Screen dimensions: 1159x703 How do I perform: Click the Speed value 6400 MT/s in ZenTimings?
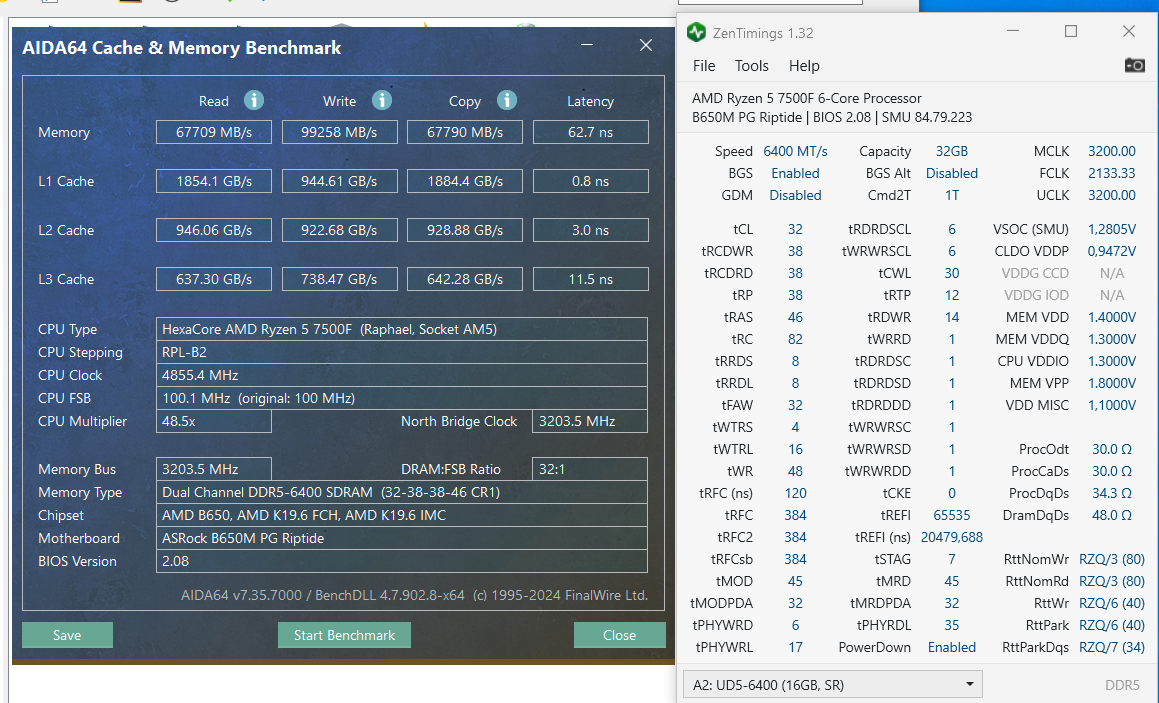[795, 151]
